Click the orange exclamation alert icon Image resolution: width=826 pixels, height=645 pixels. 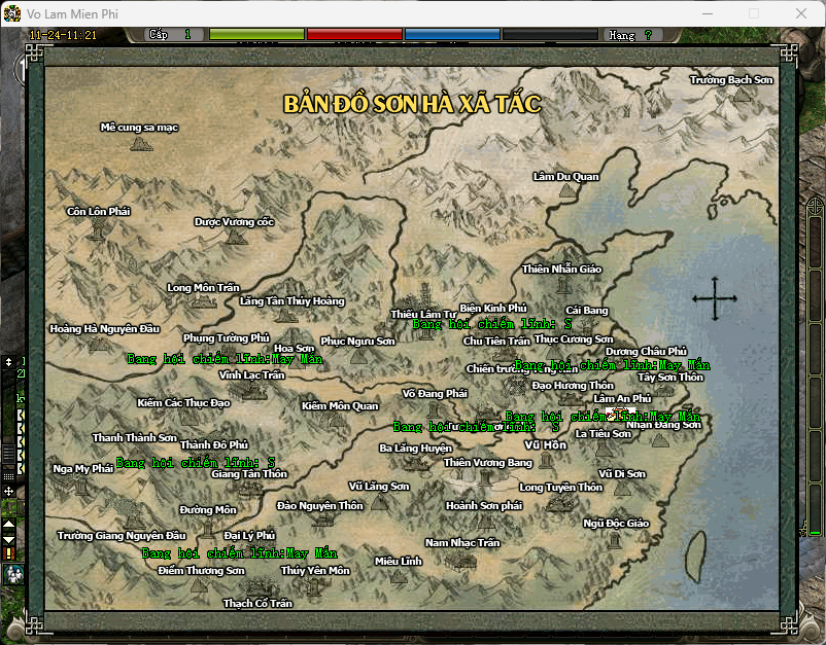click(9, 552)
